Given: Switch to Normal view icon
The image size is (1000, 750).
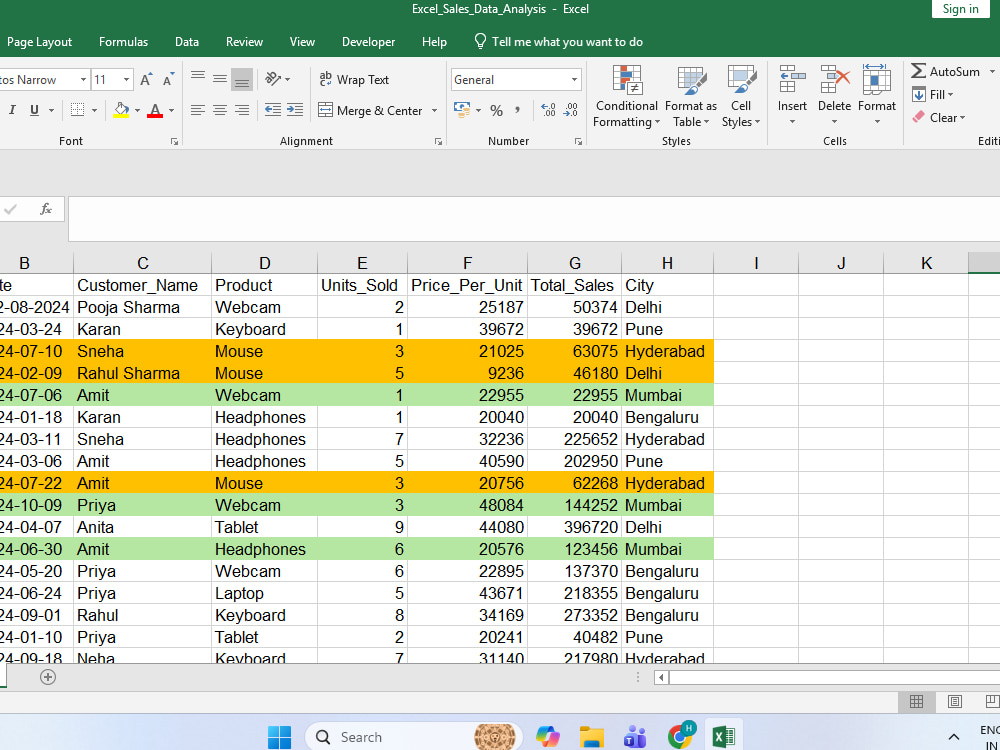Looking at the screenshot, I should tap(916, 702).
